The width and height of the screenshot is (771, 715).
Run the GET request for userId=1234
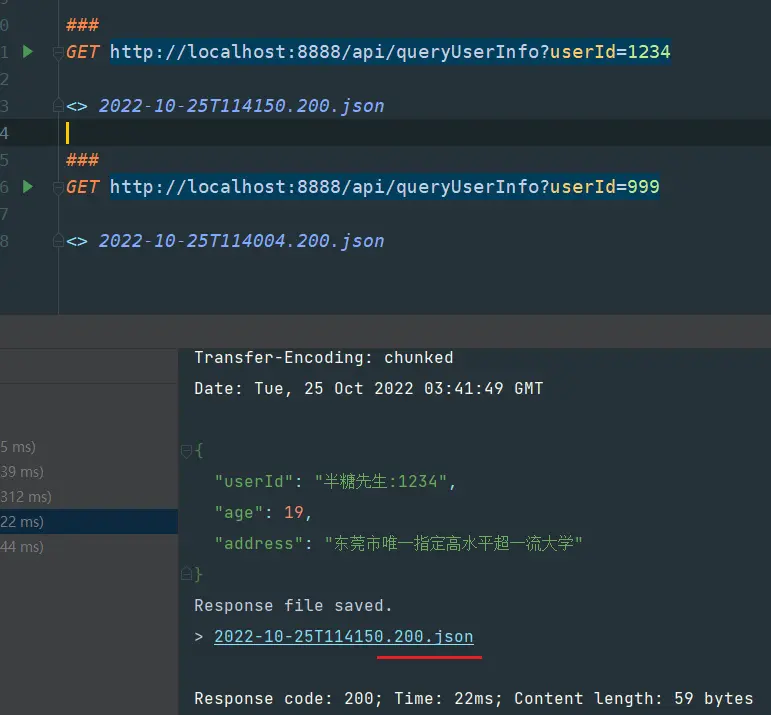28,51
